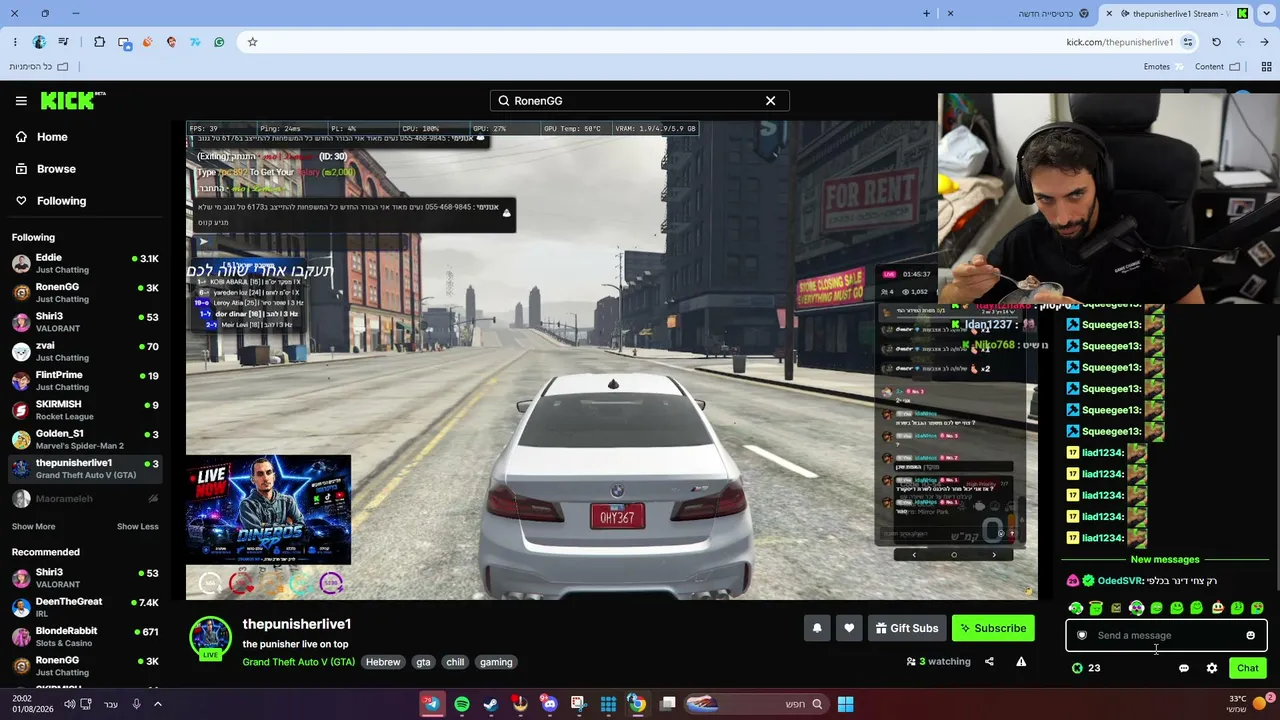Viewport: 1280px width, 720px height.
Task: Open Spotify from the taskbar
Action: tap(462, 704)
